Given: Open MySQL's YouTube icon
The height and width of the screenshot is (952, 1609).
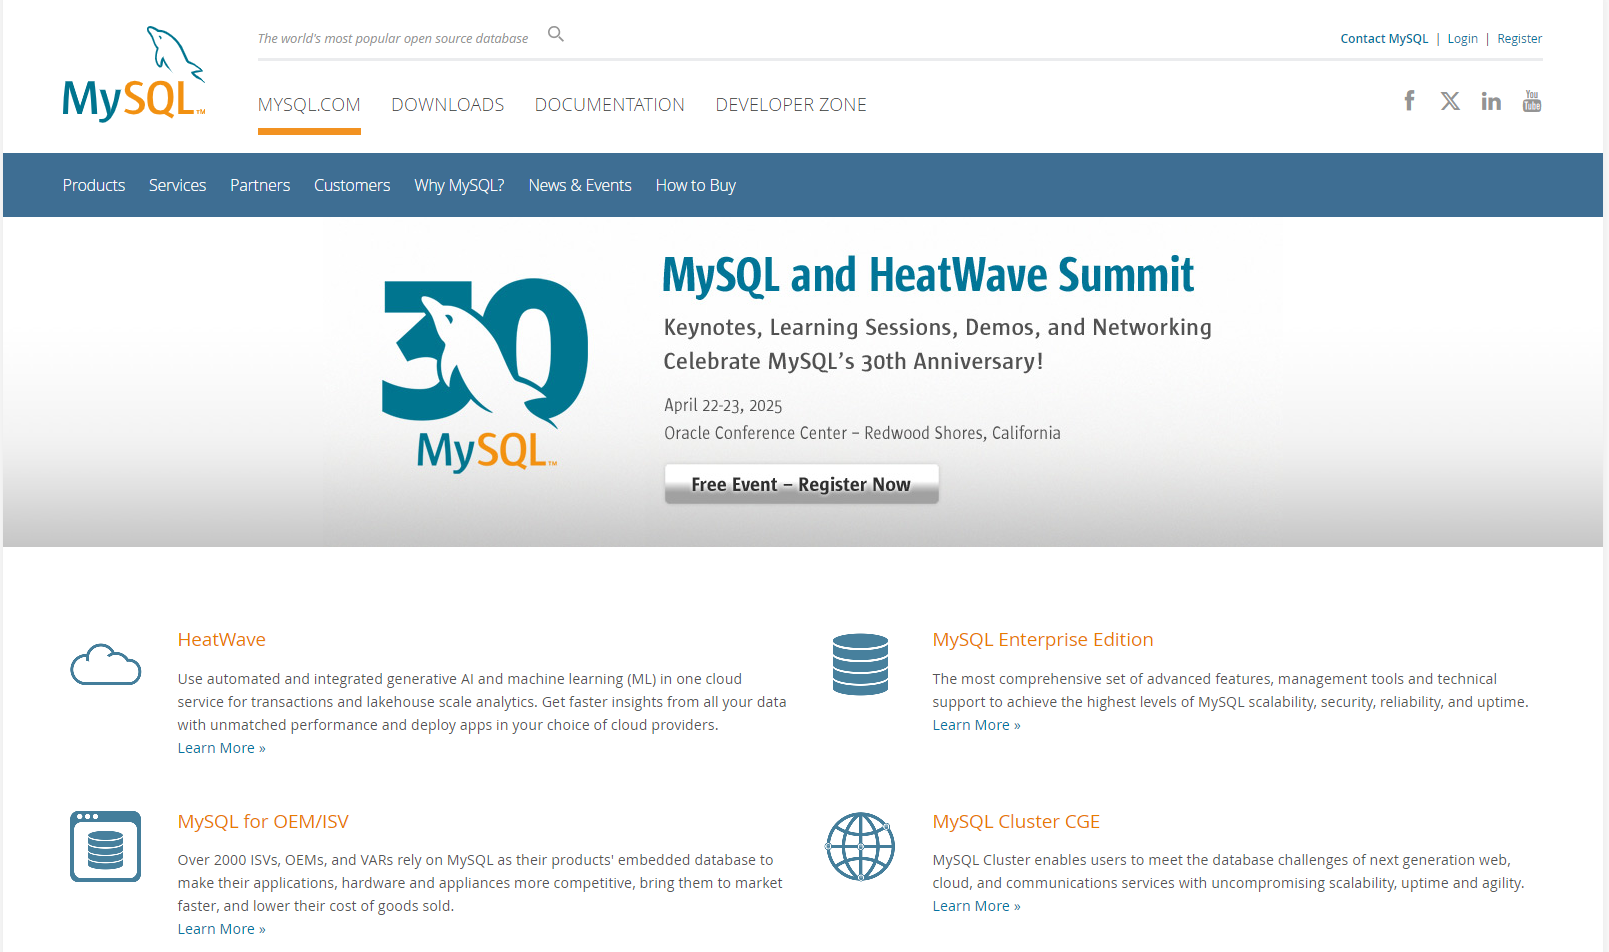Looking at the screenshot, I should 1532,101.
